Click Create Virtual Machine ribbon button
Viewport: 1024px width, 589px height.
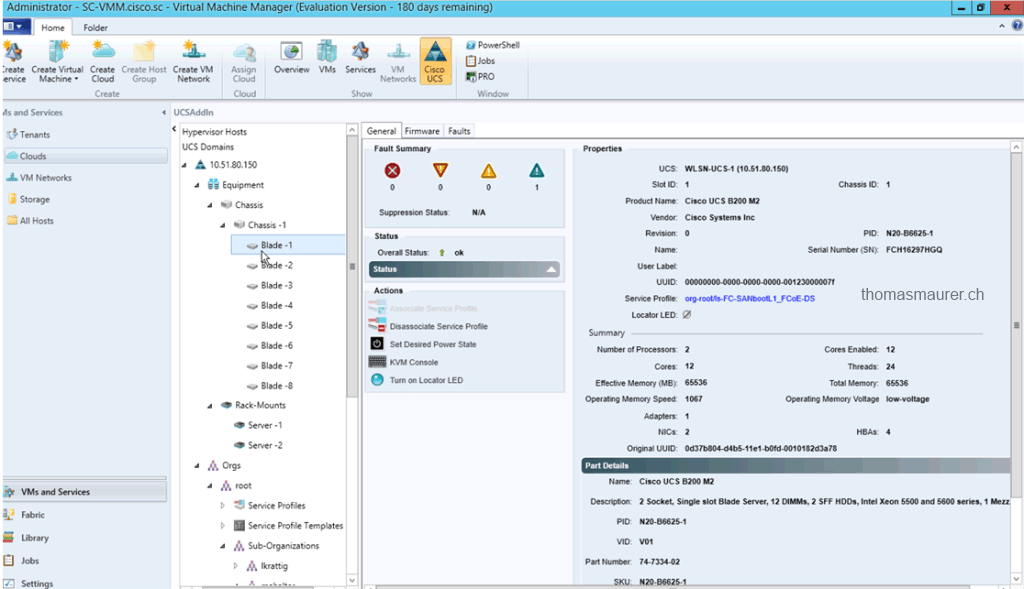point(57,61)
